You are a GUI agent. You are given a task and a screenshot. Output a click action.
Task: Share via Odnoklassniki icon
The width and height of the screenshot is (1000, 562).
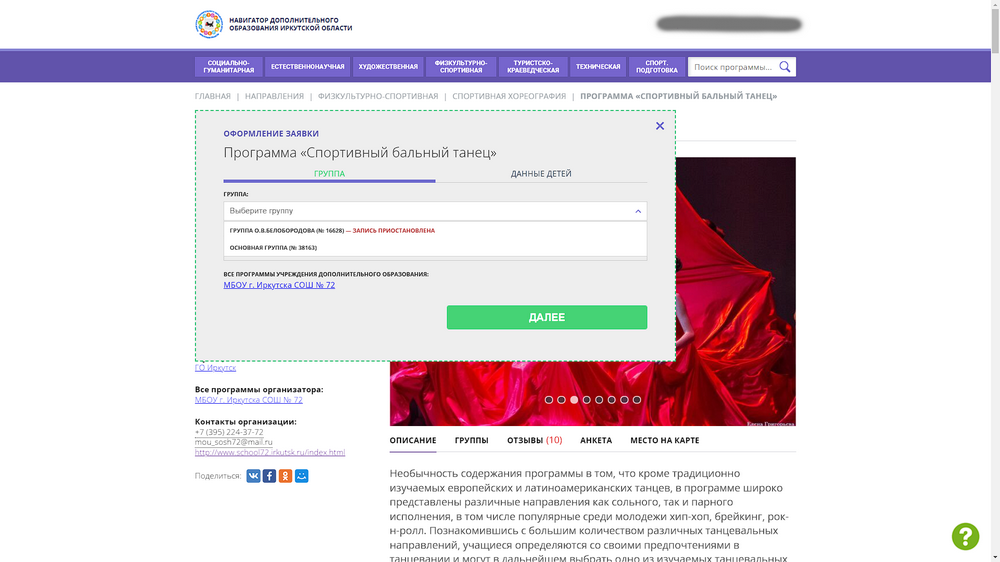(285, 476)
